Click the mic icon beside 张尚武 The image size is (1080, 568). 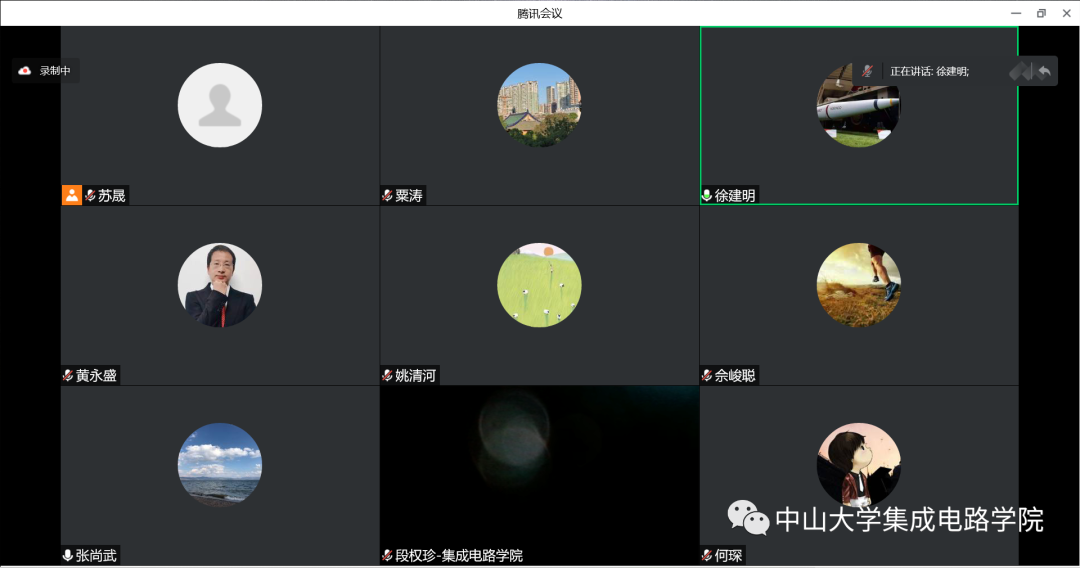click(x=68, y=556)
